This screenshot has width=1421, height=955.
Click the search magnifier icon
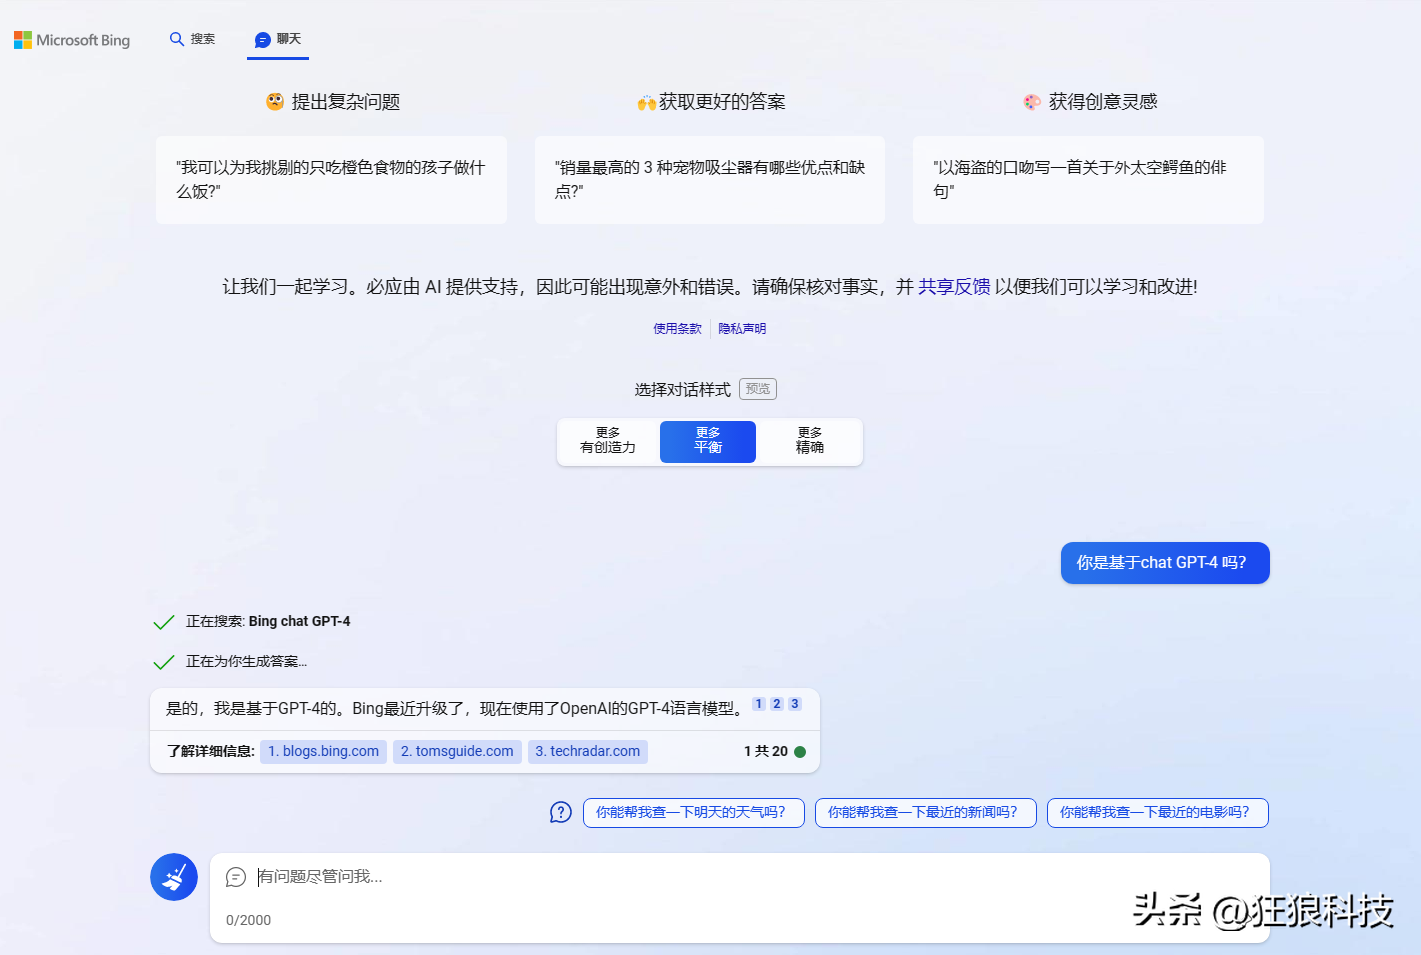(177, 39)
